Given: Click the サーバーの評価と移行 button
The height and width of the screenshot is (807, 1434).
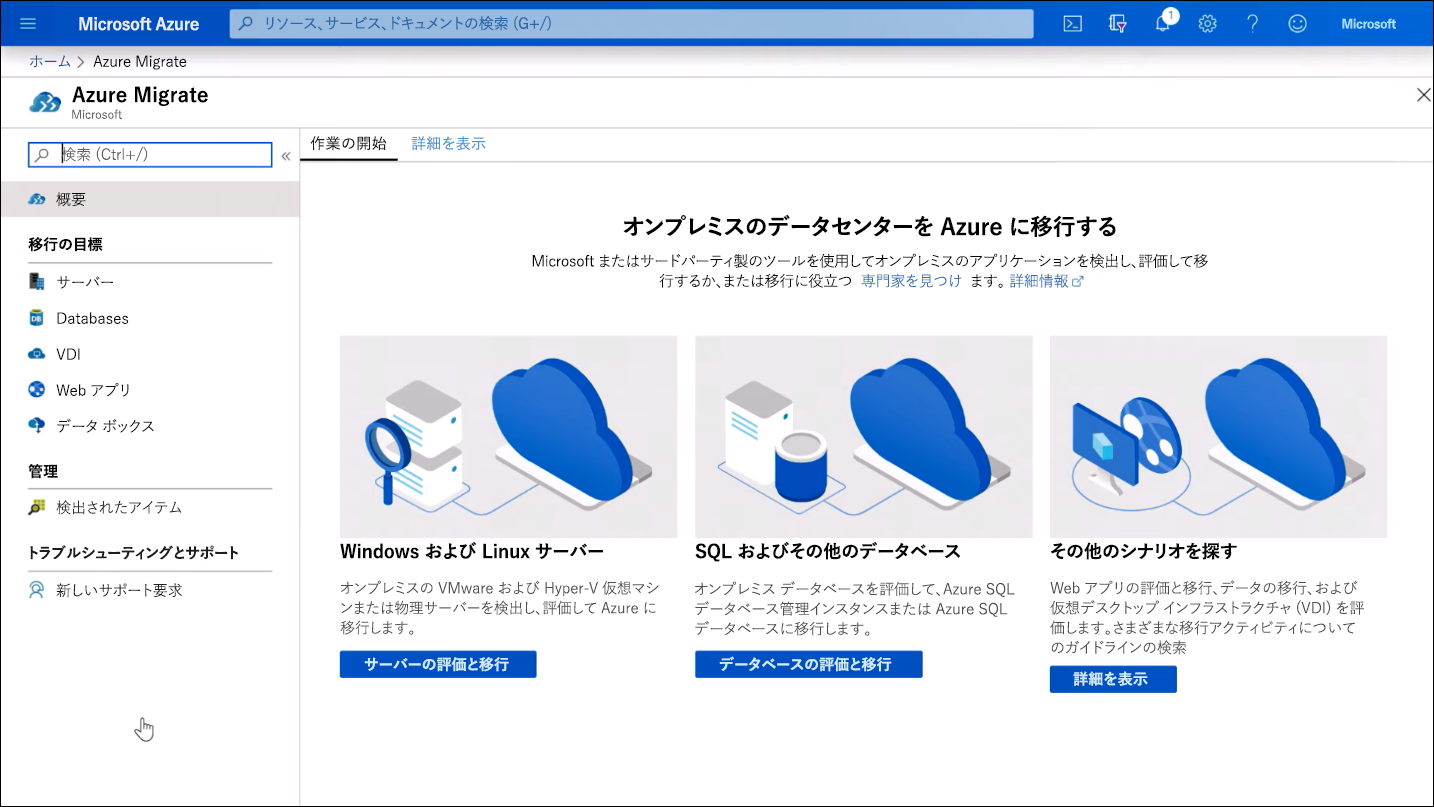Looking at the screenshot, I should [x=438, y=664].
